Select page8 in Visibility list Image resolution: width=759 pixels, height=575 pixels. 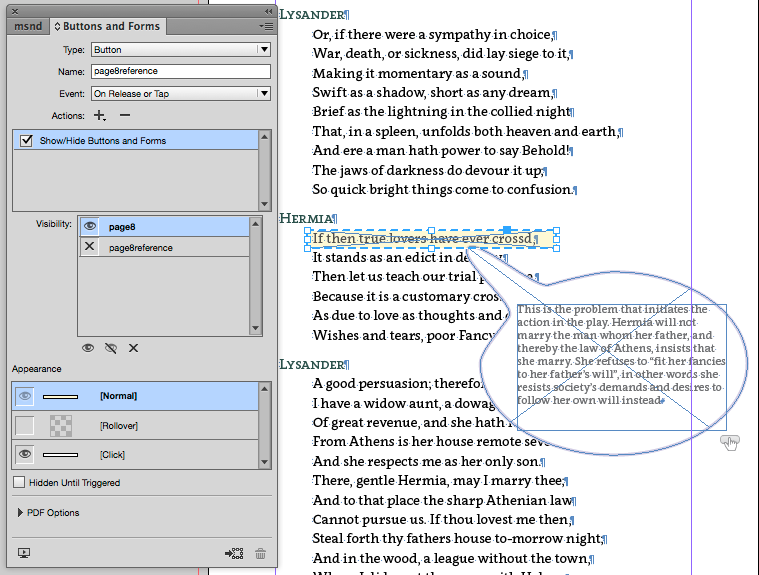point(164,227)
